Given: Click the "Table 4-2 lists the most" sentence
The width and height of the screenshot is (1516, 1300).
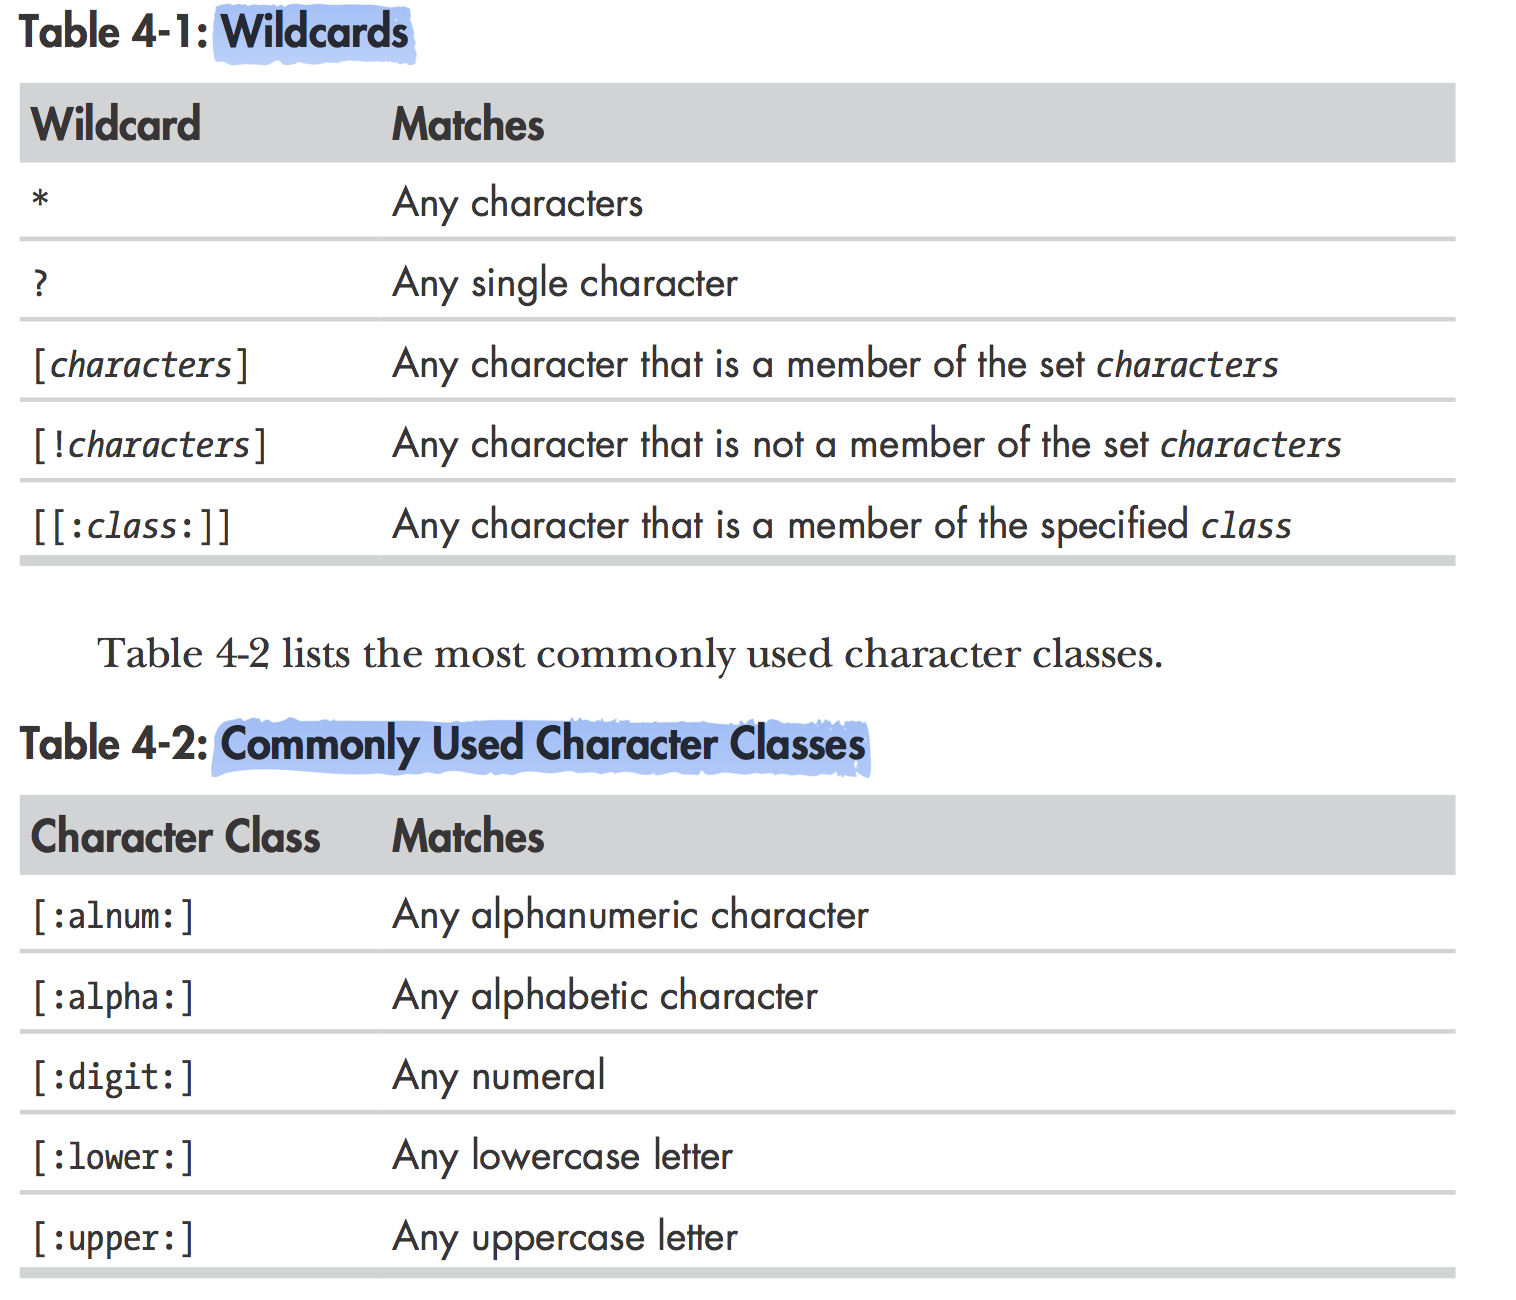Looking at the screenshot, I should pos(629,654).
